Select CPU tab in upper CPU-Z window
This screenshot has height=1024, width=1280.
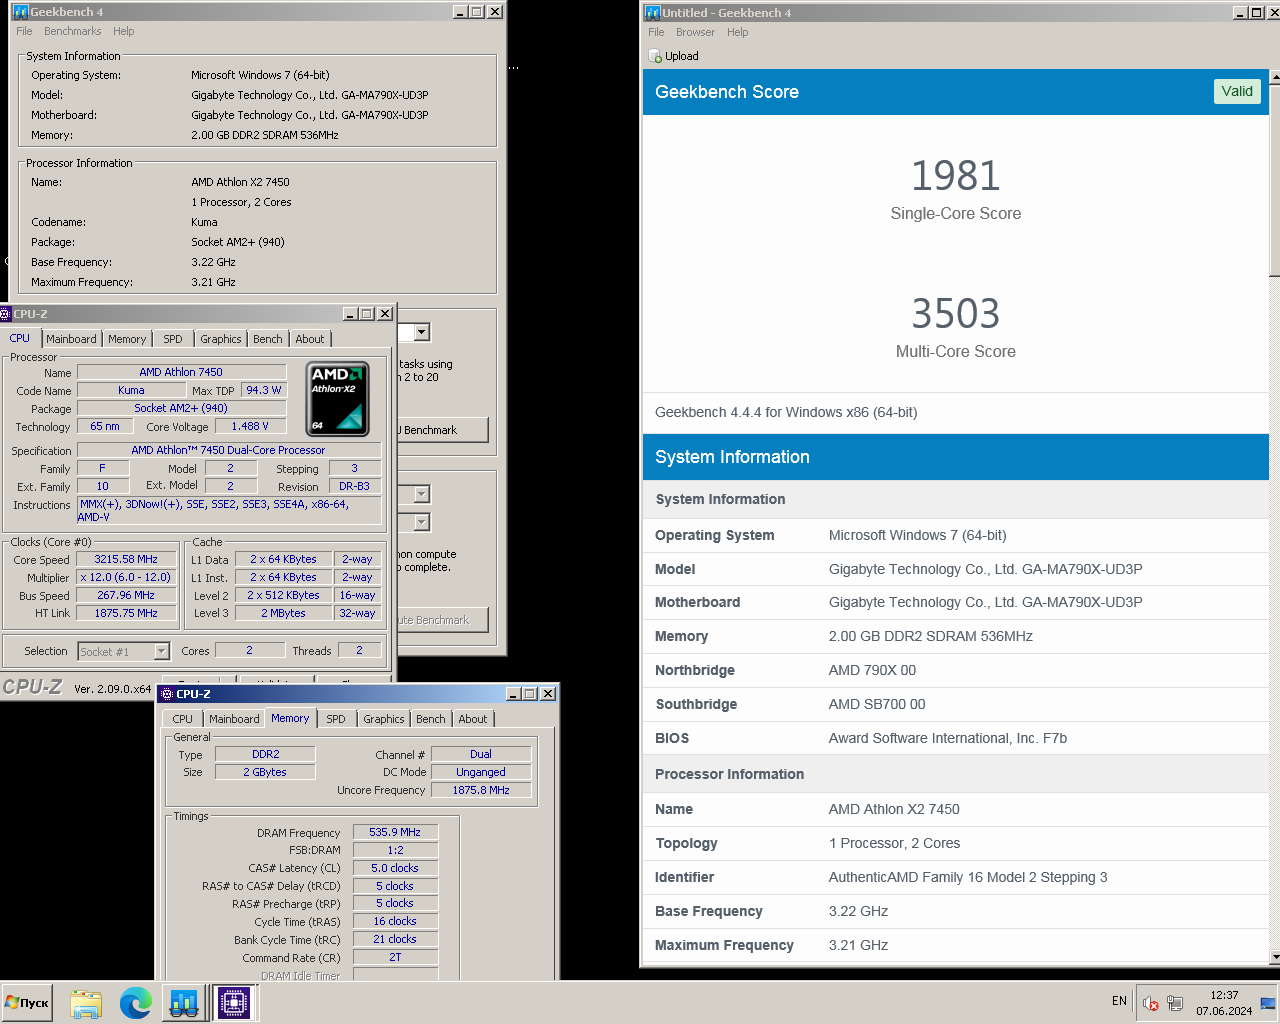(x=20, y=338)
